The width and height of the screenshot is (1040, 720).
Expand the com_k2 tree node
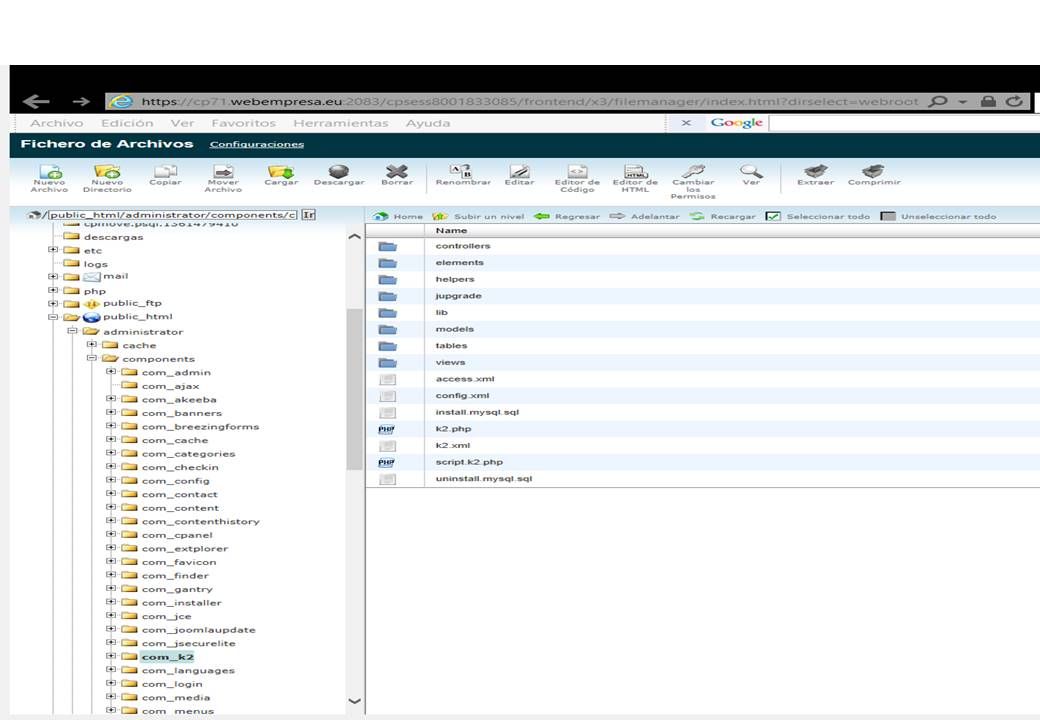(111, 656)
